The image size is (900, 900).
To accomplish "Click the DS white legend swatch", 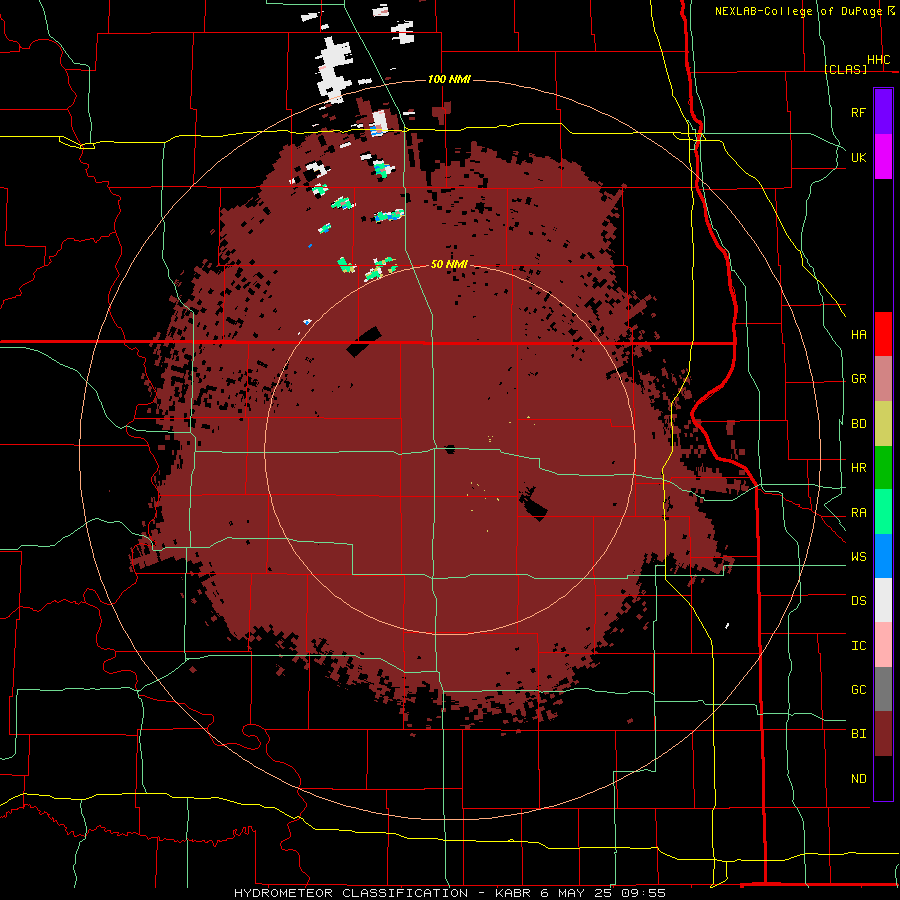I will pyautogui.click(x=883, y=600).
